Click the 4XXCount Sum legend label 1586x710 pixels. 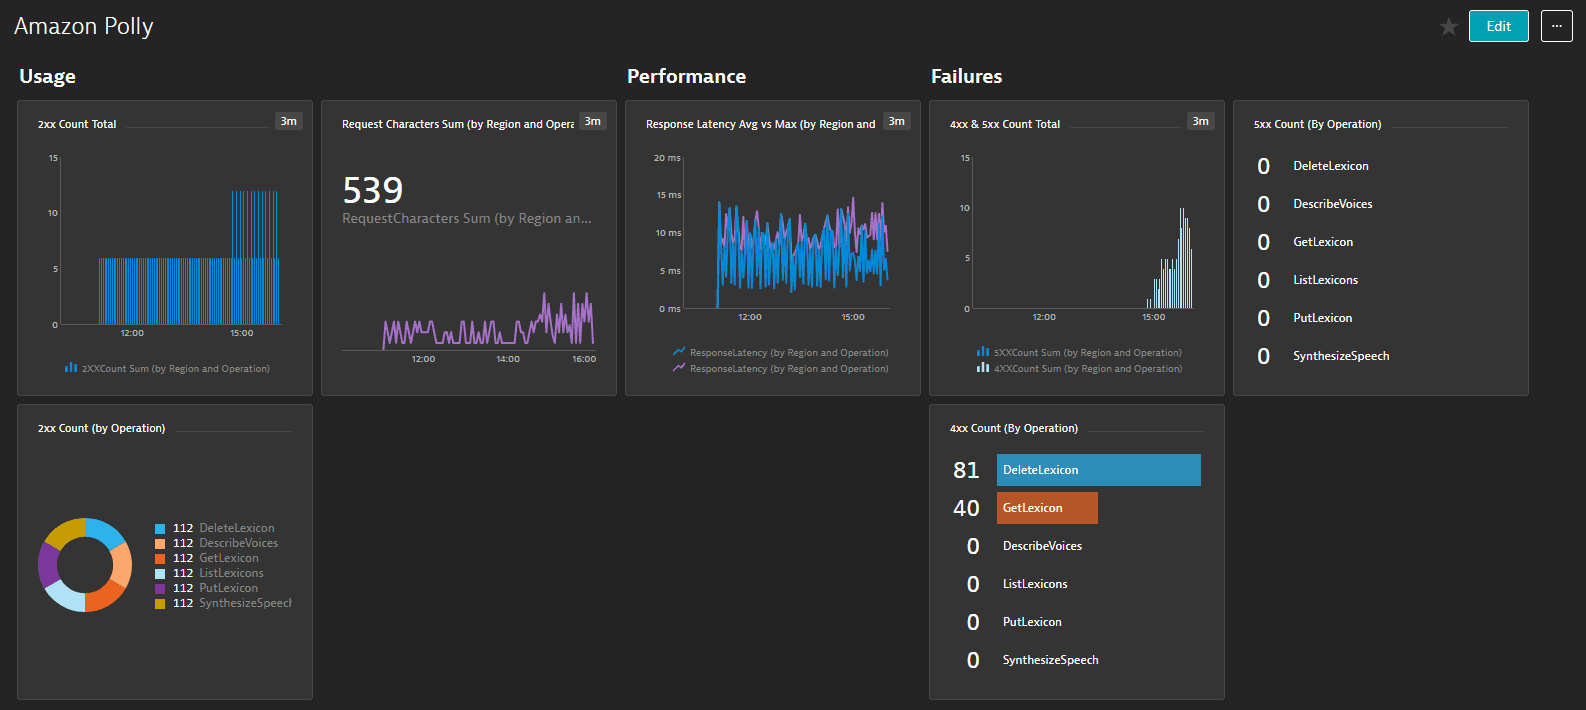(x=1088, y=369)
